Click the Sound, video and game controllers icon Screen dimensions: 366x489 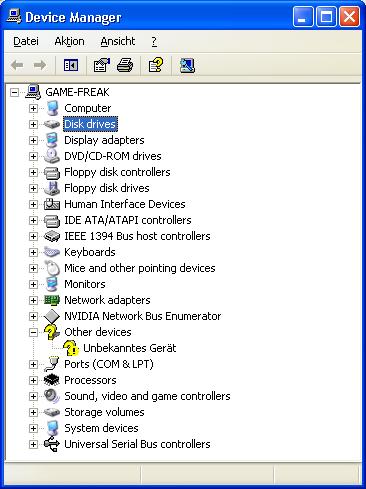pyautogui.click(x=52, y=396)
